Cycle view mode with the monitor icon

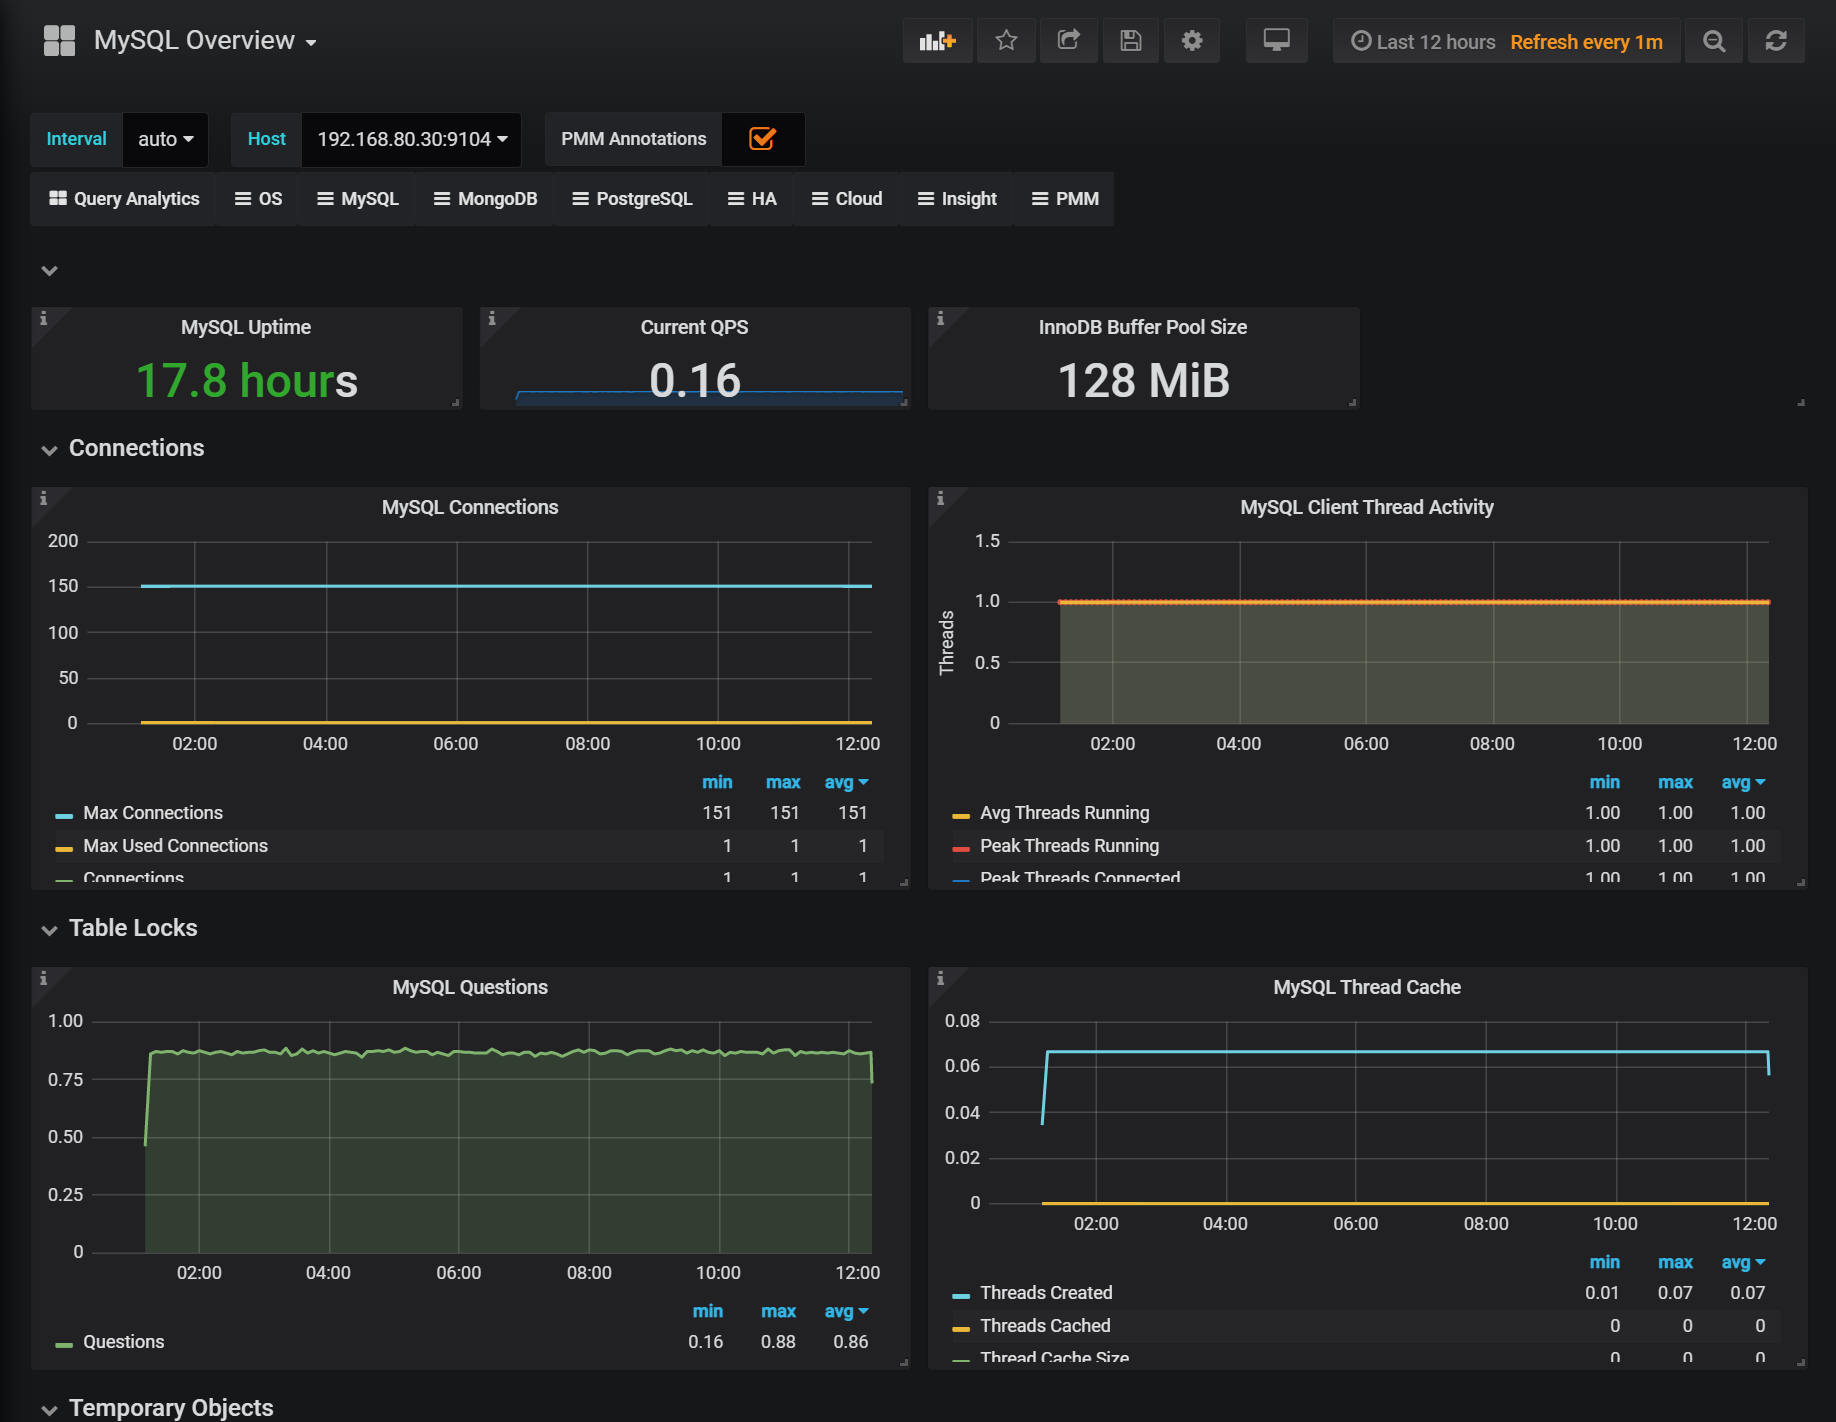[x=1276, y=41]
